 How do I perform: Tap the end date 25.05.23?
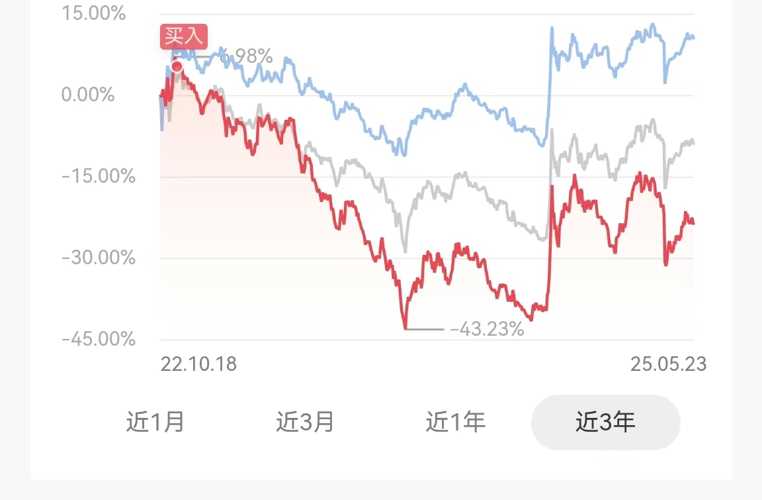(668, 364)
